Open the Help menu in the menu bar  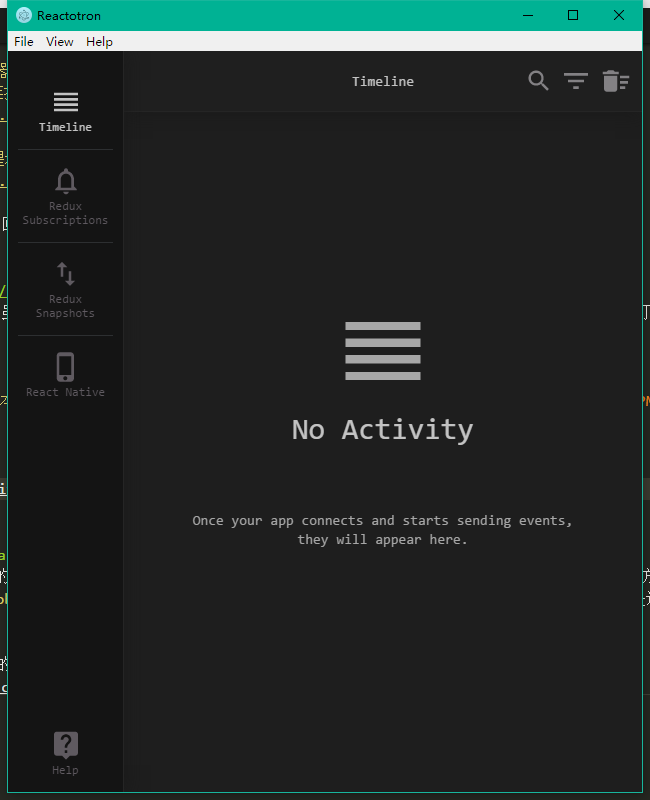[x=99, y=41]
